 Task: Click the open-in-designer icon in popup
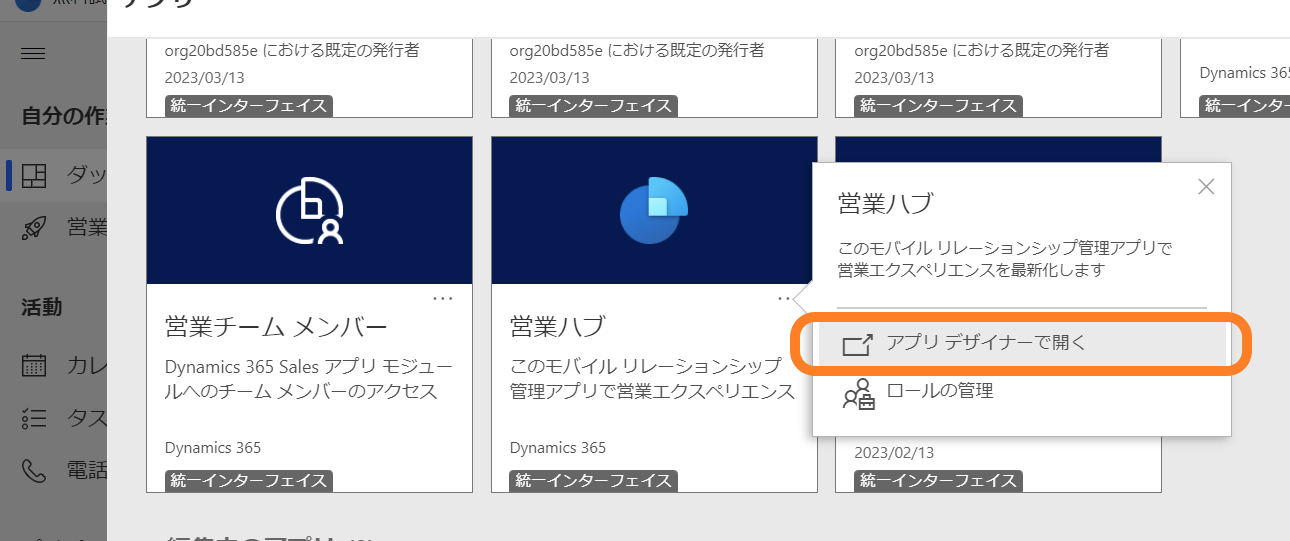(858, 345)
